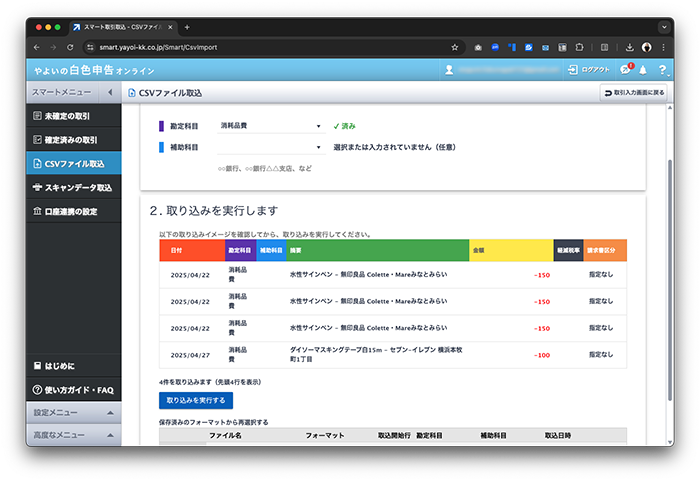
Task: Click the blue 補助科目 column header
Action: [x=271, y=250]
